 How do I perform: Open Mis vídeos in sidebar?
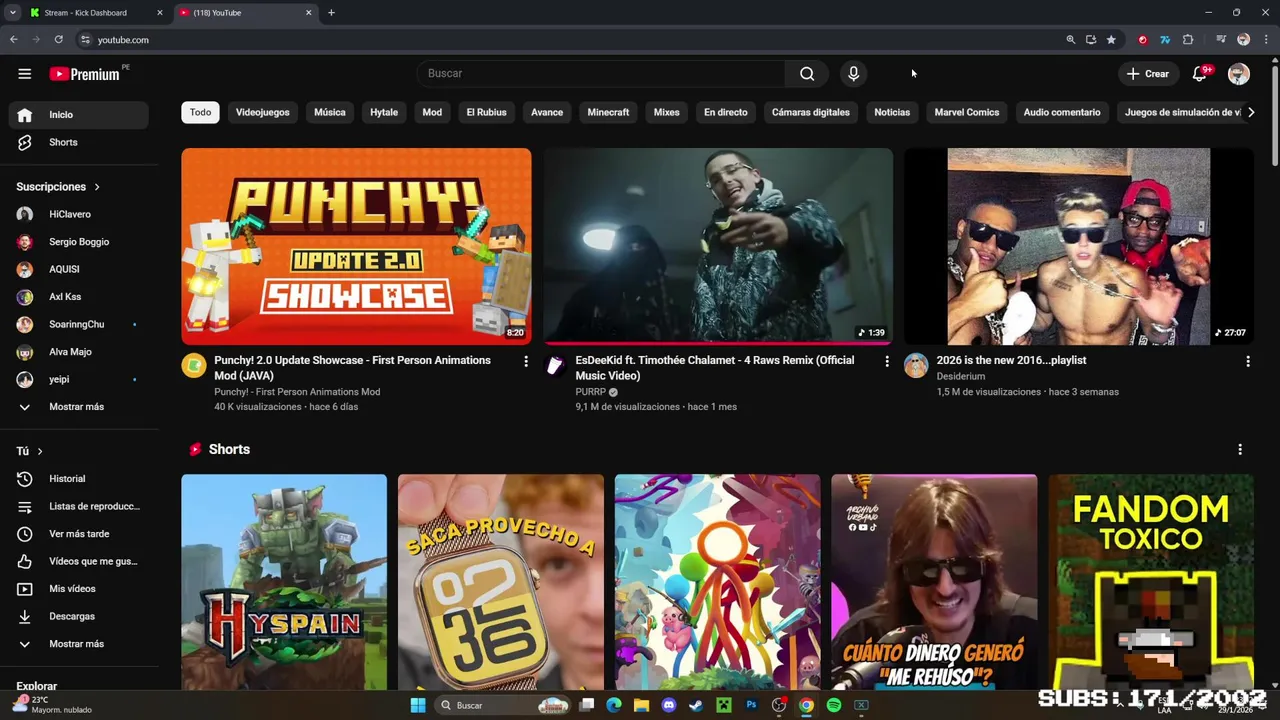coord(80,589)
